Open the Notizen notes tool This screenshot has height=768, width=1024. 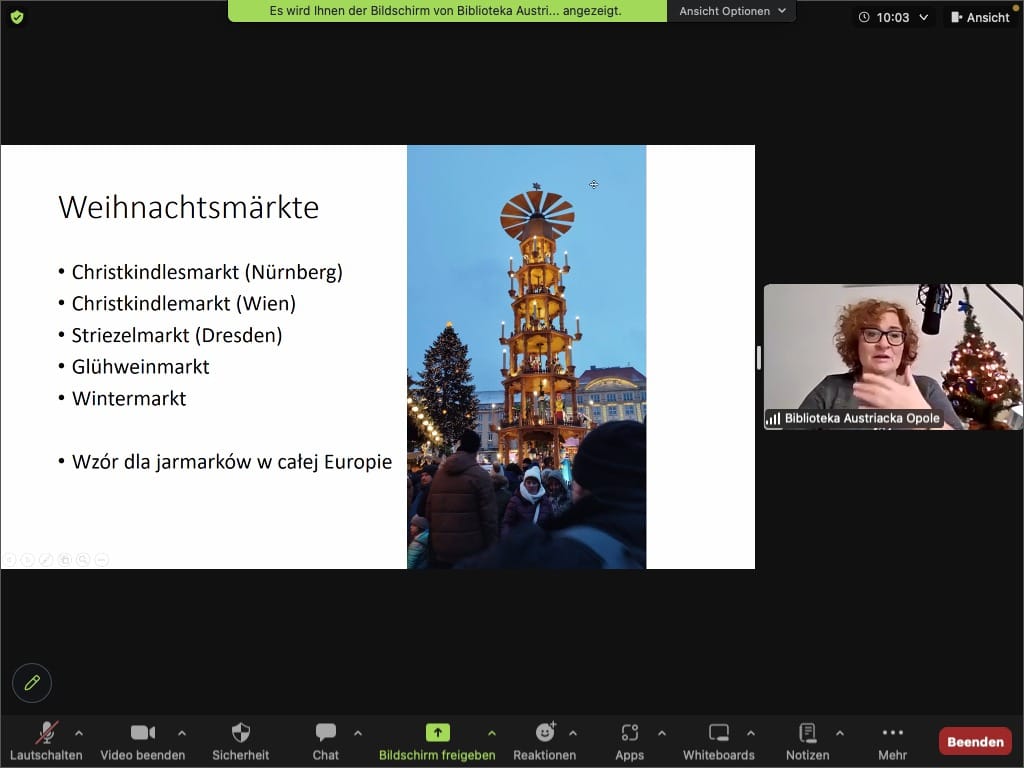pyautogui.click(x=807, y=740)
